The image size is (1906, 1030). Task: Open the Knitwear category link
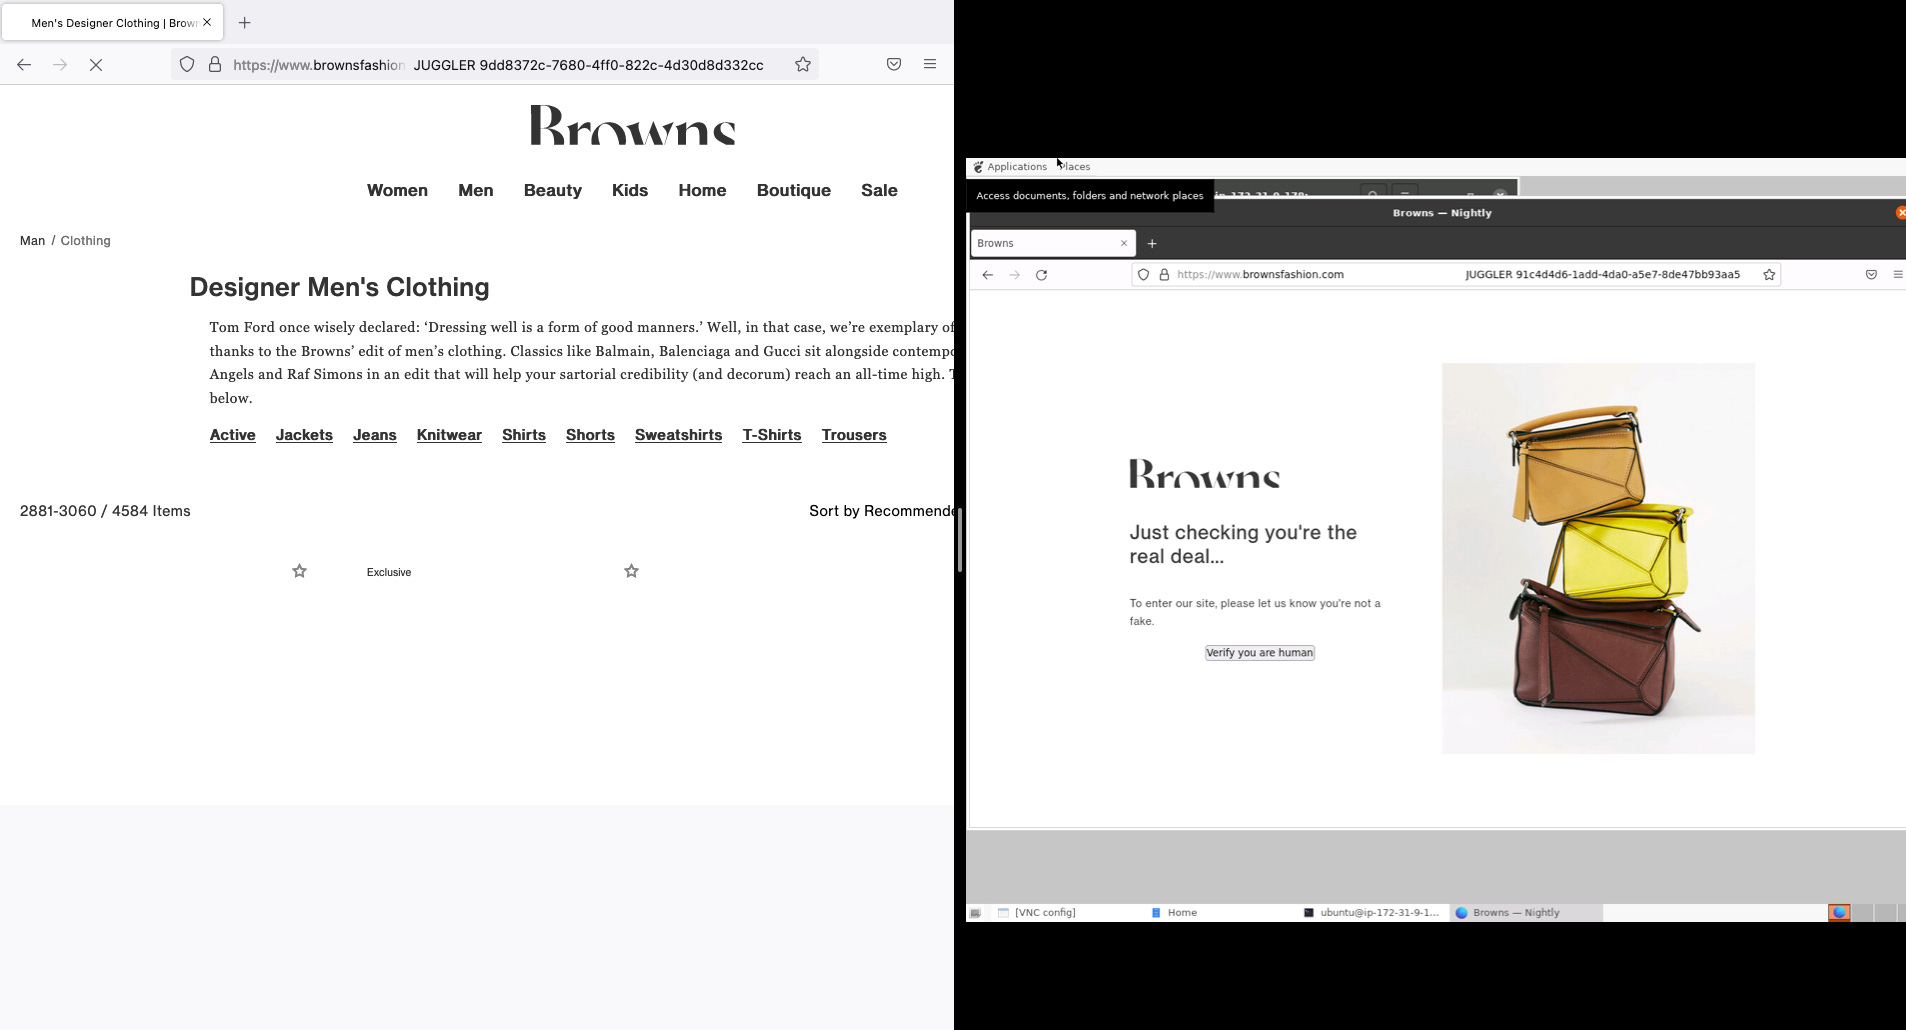pos(449,435)
